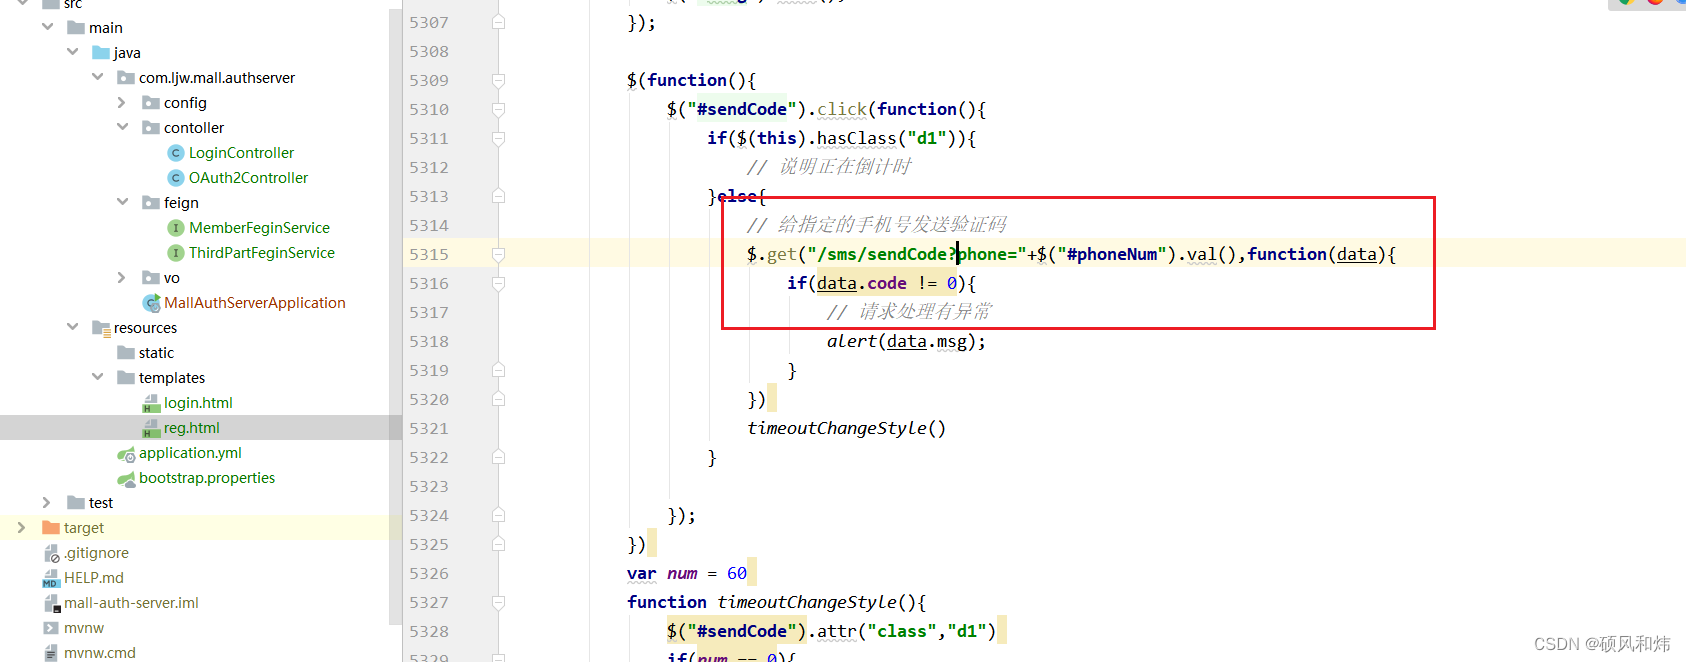This screenshot has width=1686, height=662.
Task: Select mvnw.cmd in project tree
Action: [x=100, y=652]
